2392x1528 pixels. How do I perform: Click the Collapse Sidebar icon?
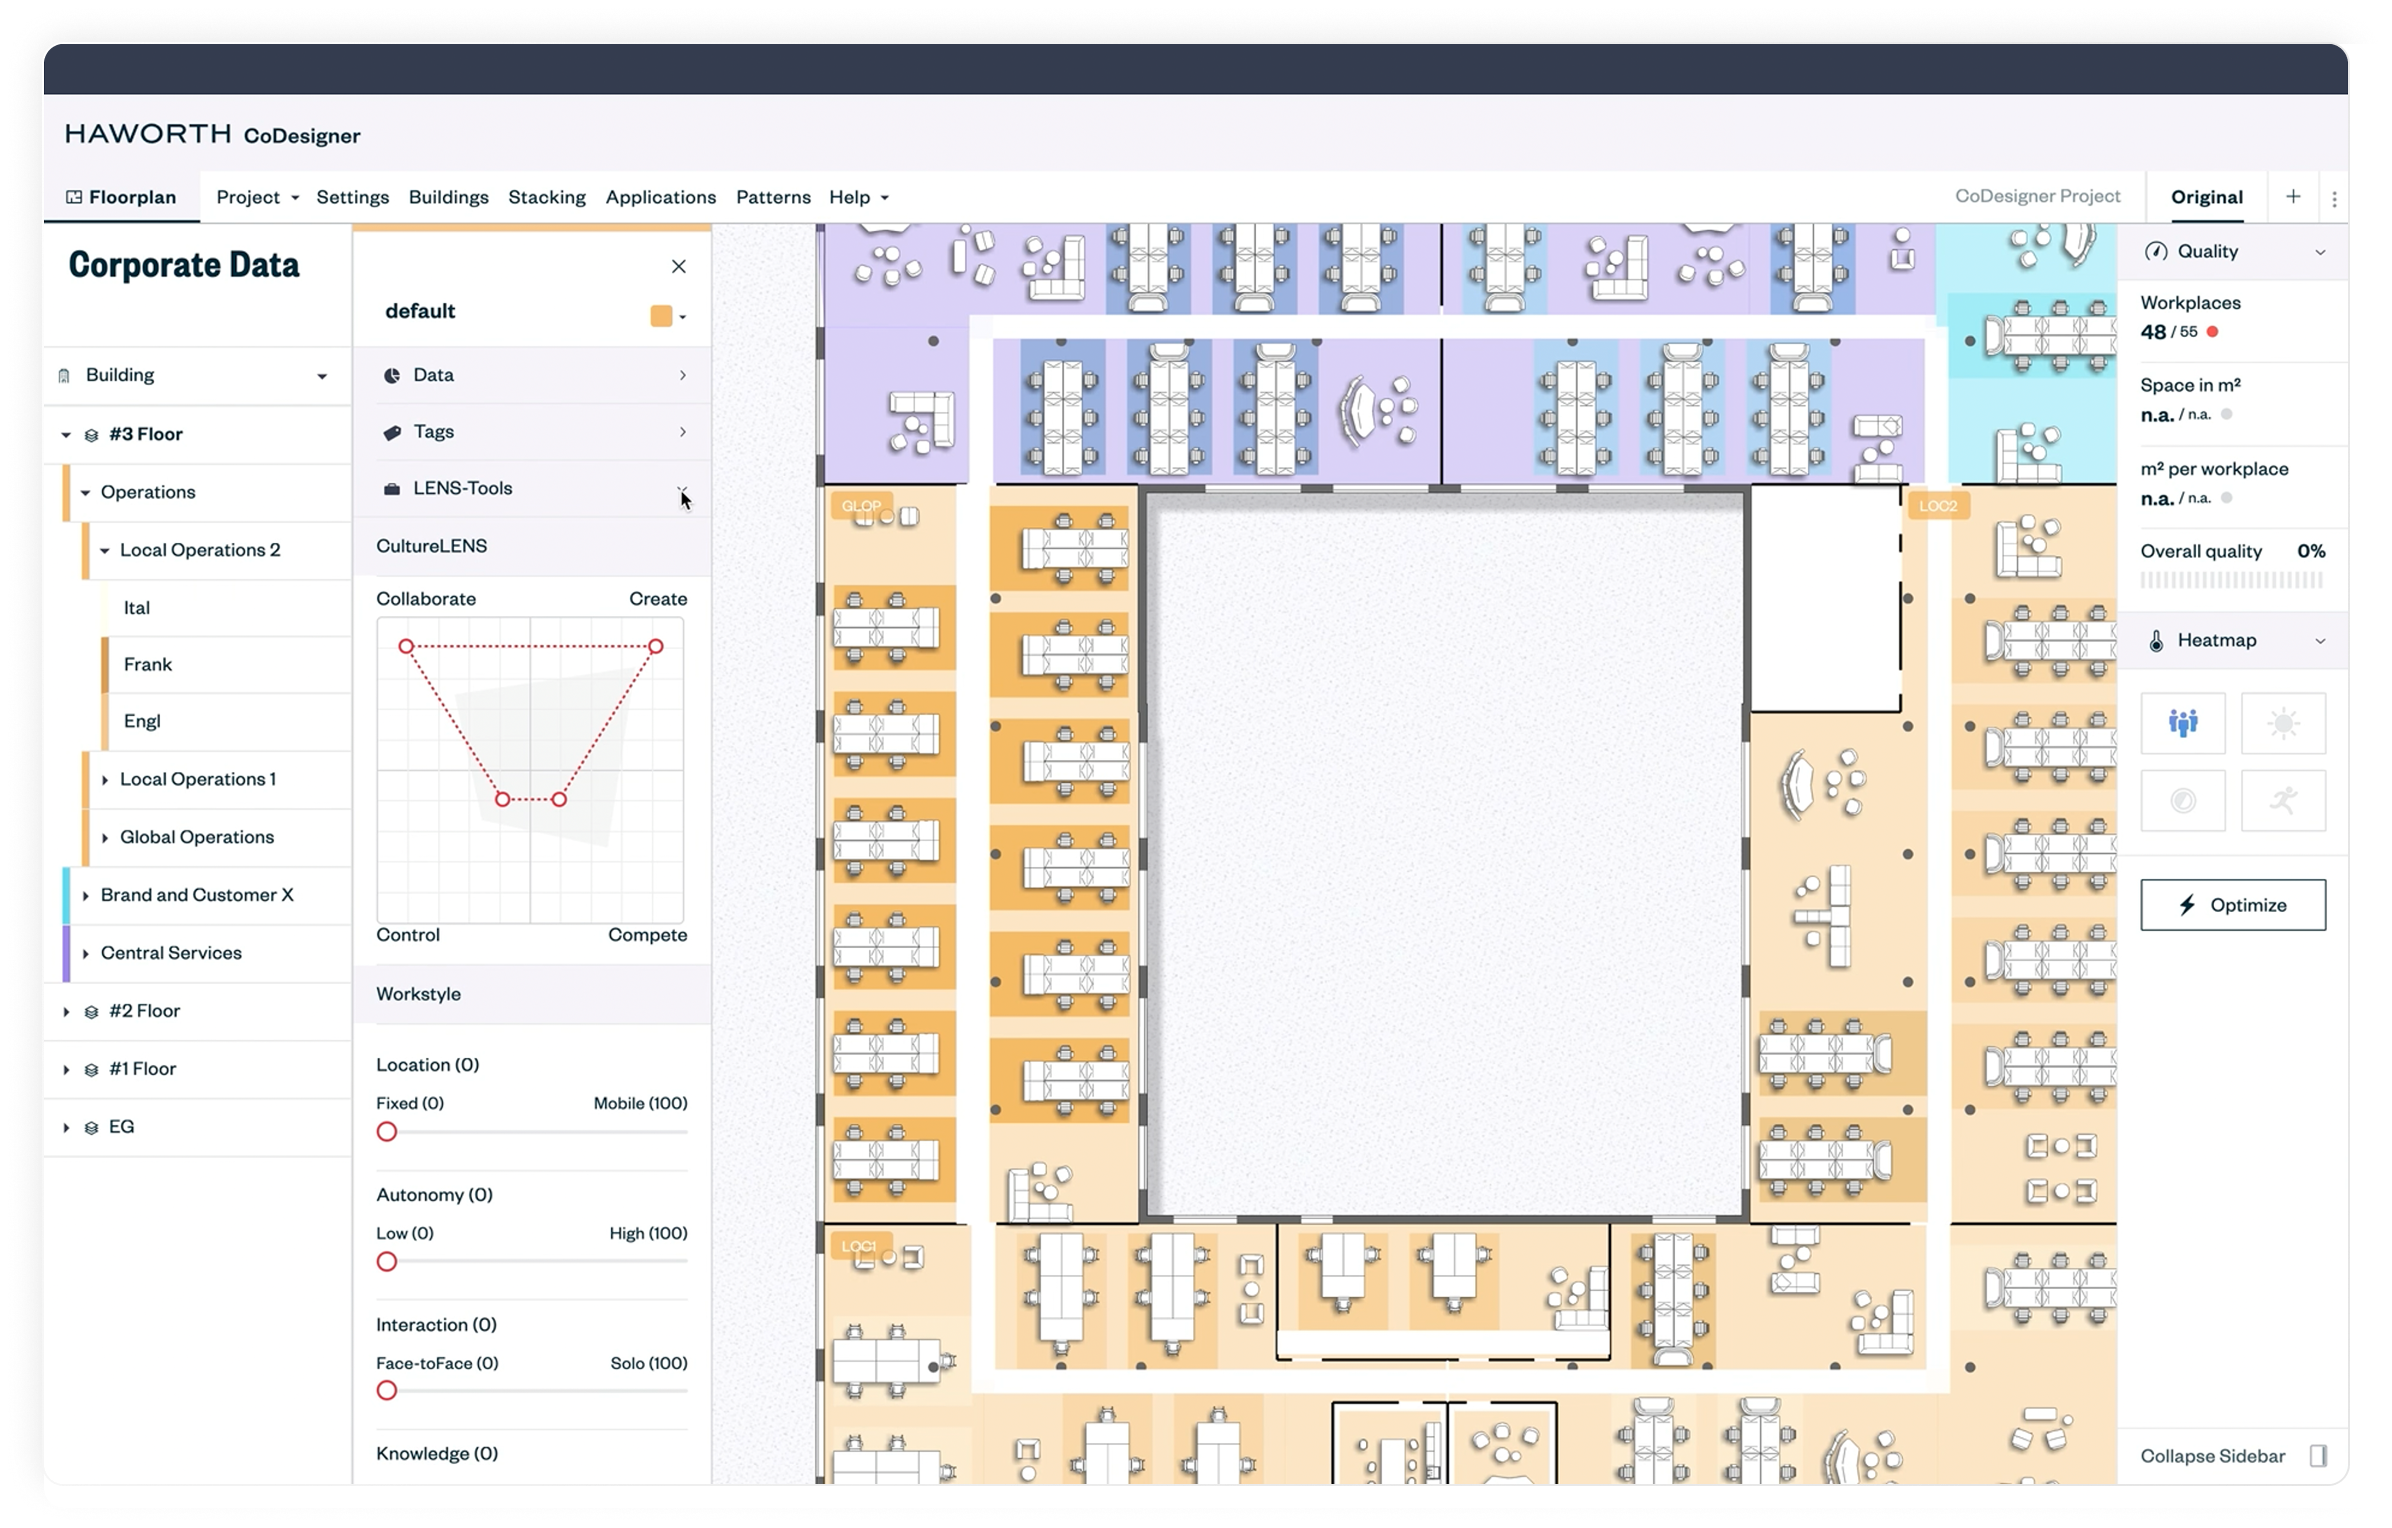pos(2318,1456)
